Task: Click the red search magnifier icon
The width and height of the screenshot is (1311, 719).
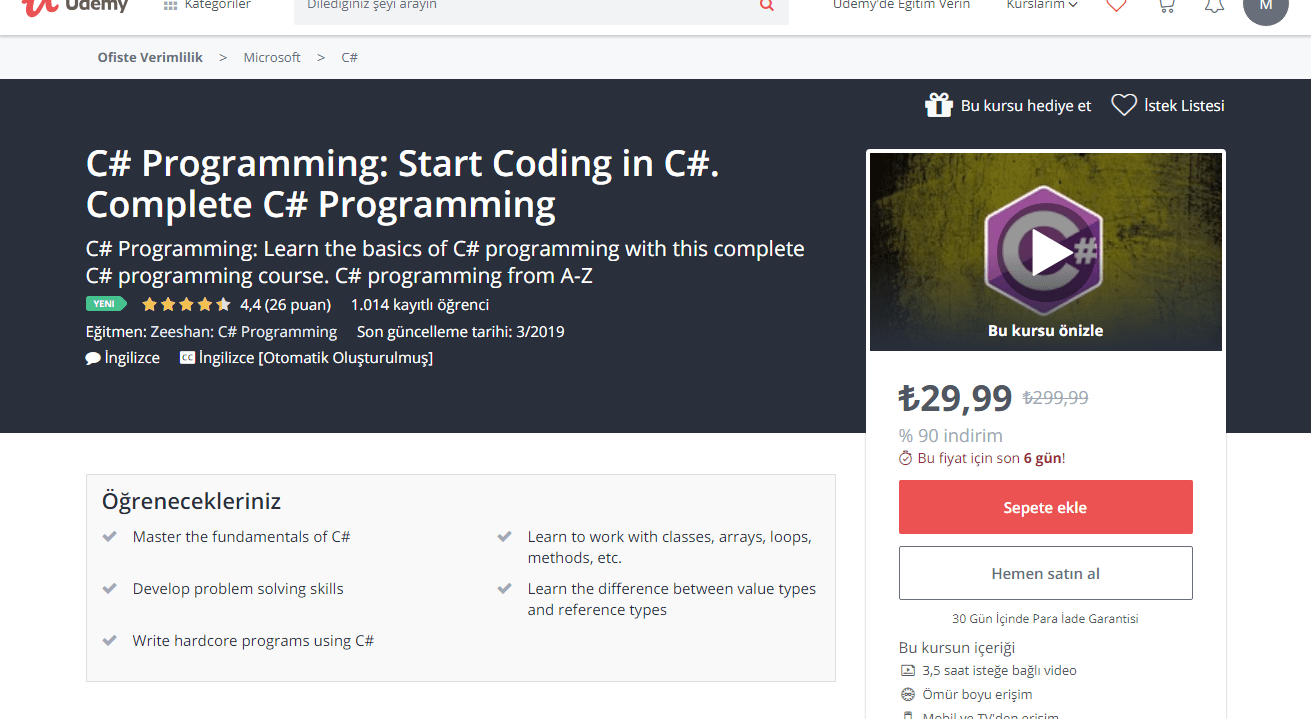Action: 767,6
